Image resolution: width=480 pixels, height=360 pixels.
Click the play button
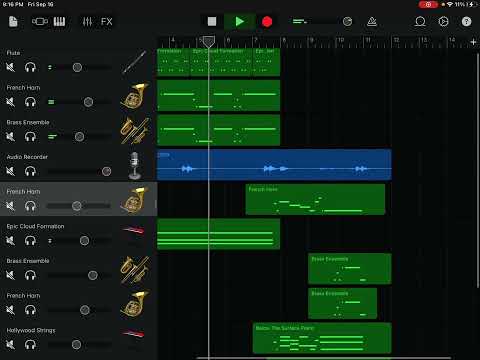[240, 22]
